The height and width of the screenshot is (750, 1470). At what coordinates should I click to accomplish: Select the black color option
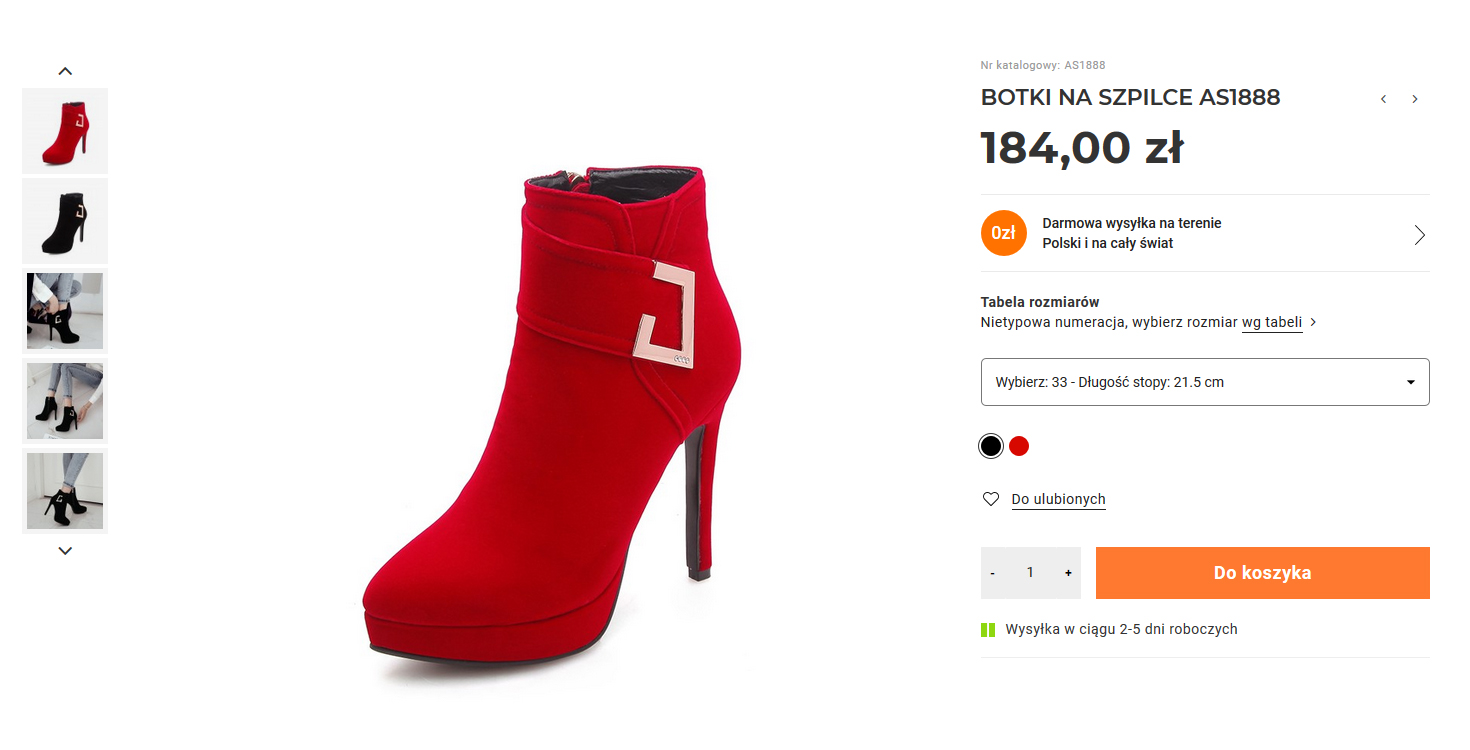click(x=991, y=446)
